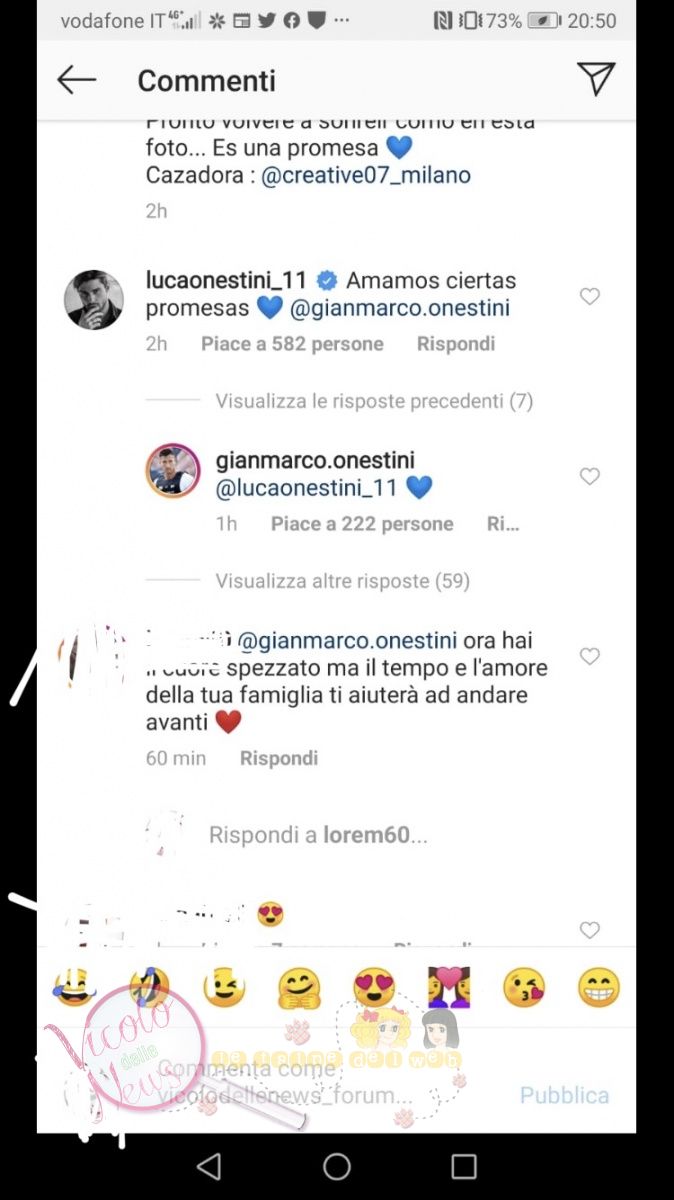Tap Rispondi under lucaonestini_11's comment

456,344
